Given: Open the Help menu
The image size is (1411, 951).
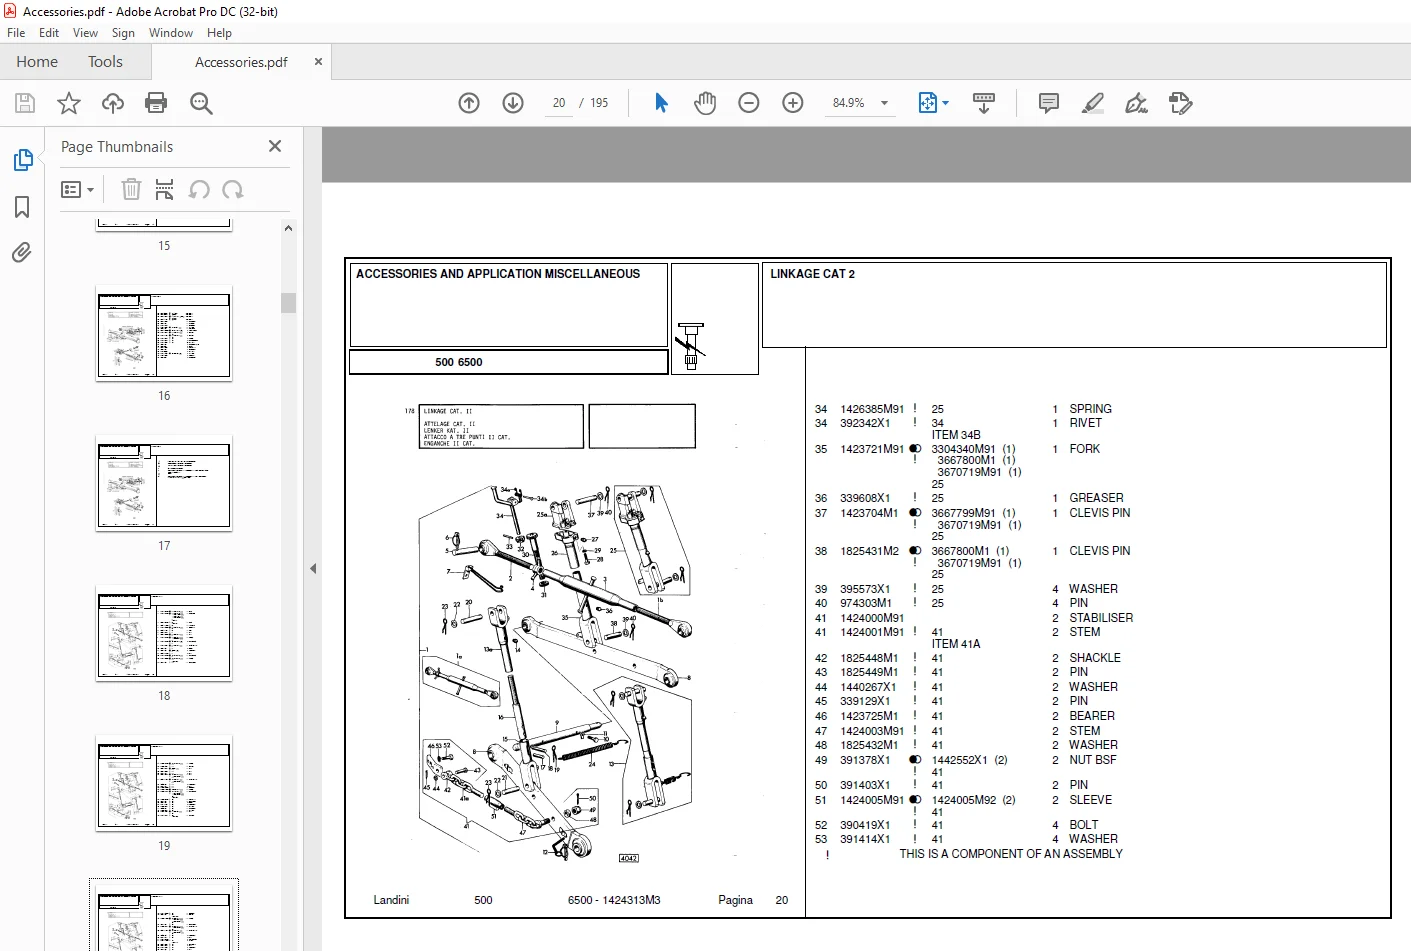Looking at the screenshot, I should [219, 33].
